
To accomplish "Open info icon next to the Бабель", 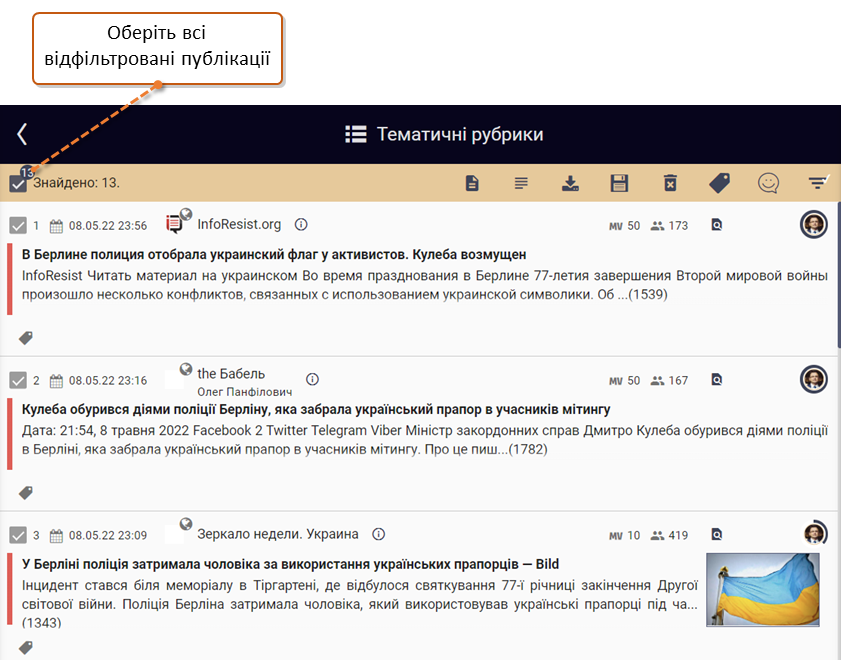I will (x=312, y=379).
